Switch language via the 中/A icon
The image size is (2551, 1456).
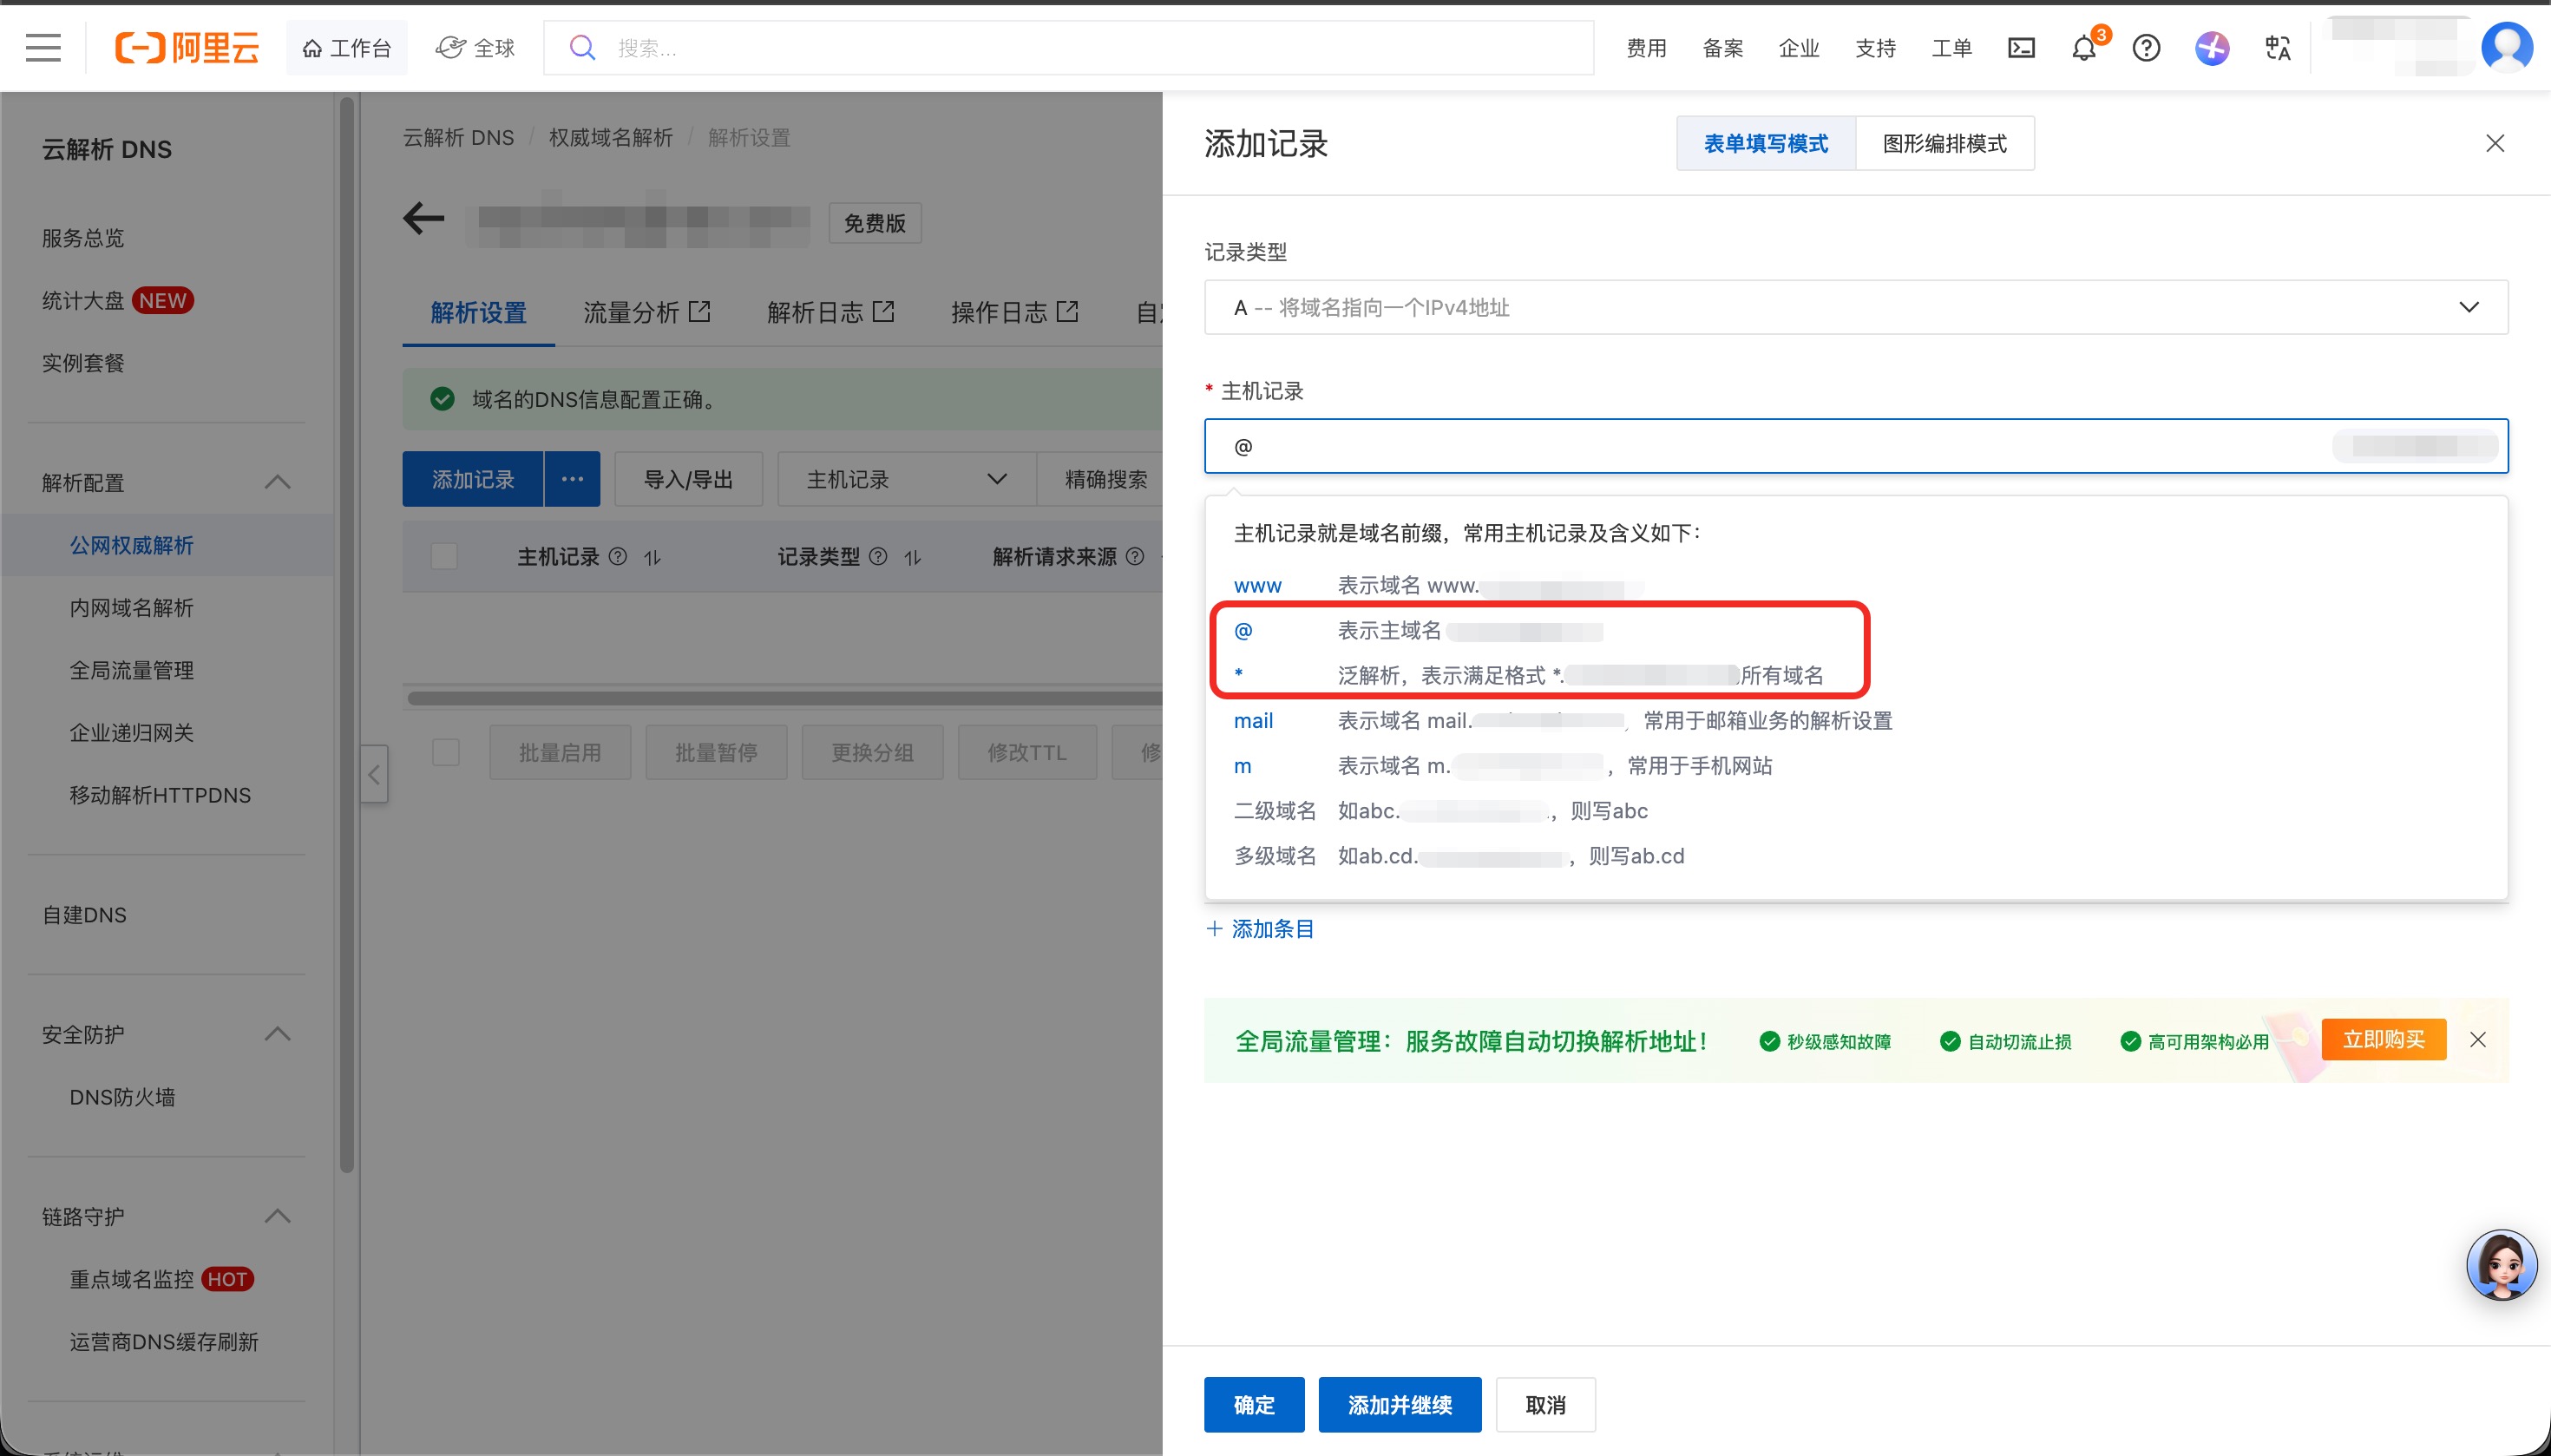(2277, 47)
